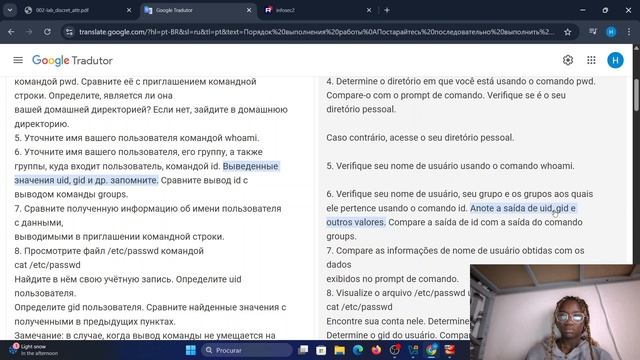
Task: Click translated line '7. Compare as informações de nome'
Action: coord(455,251)
